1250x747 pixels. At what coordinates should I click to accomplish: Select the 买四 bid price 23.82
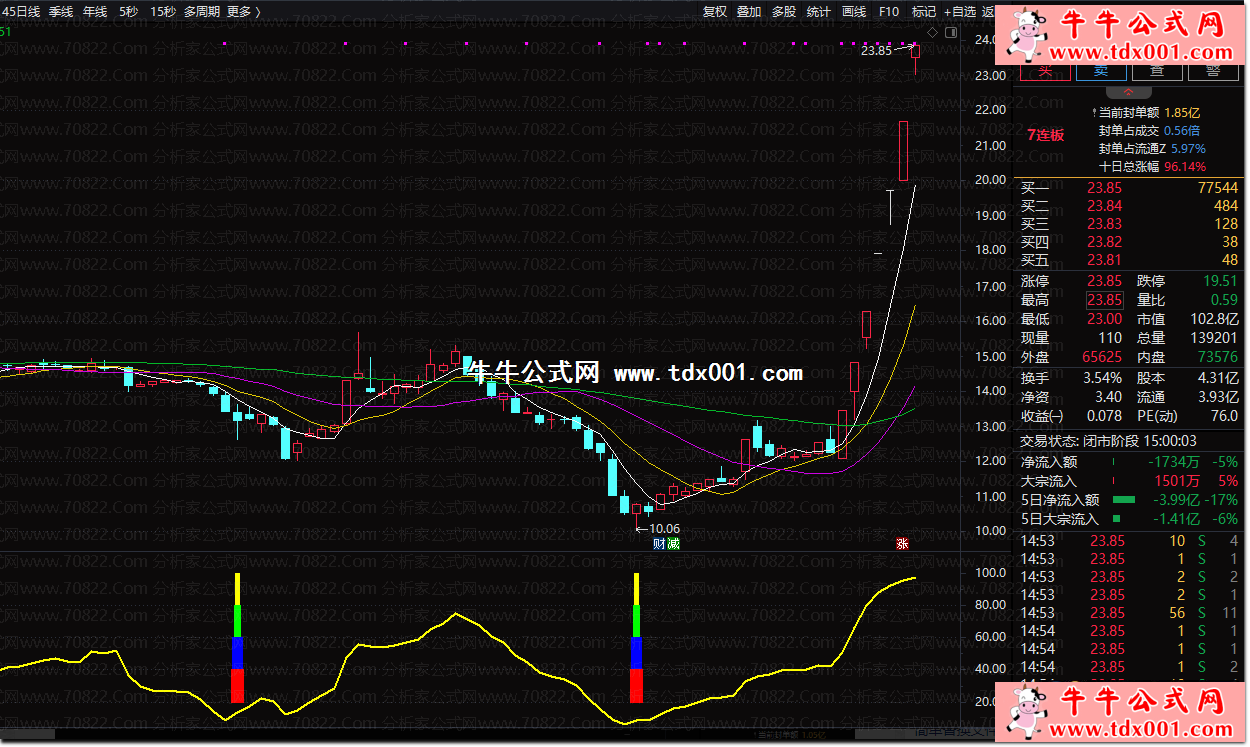click(1105, 242)
